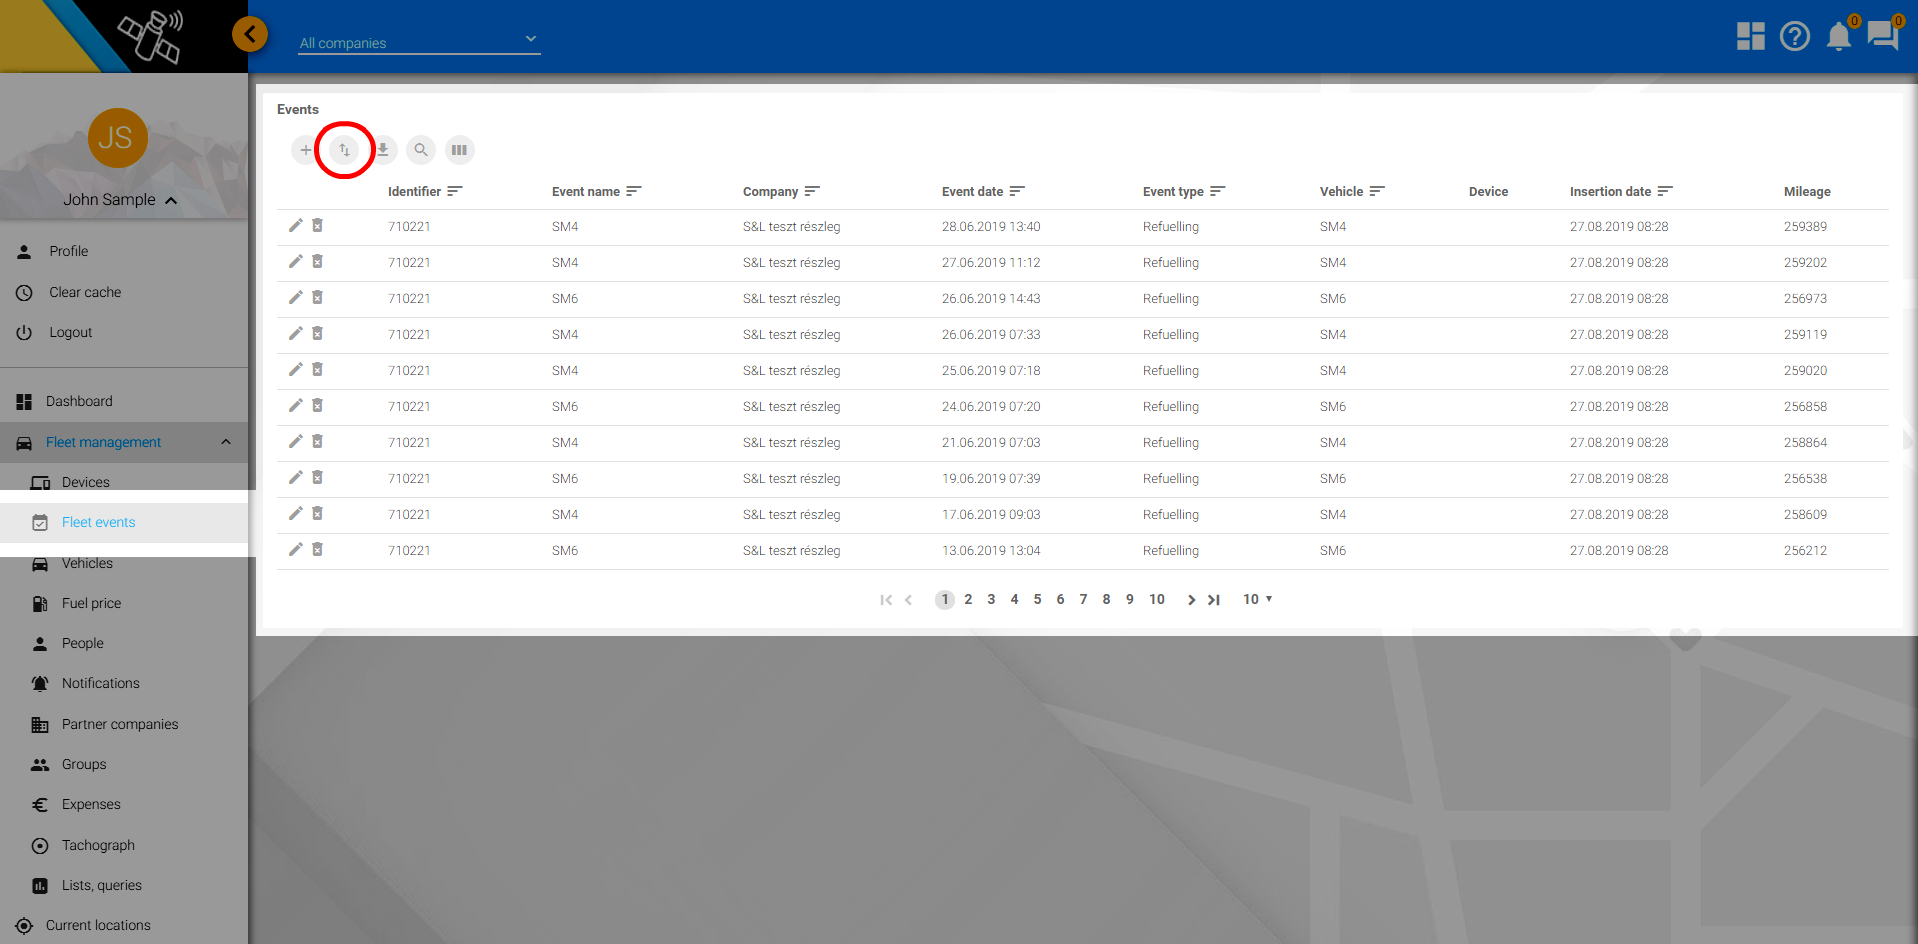Open the search magnifier in Events toolbar
Image resolution: width=1918 pixels, height=944 pixels.
point(421,150)
